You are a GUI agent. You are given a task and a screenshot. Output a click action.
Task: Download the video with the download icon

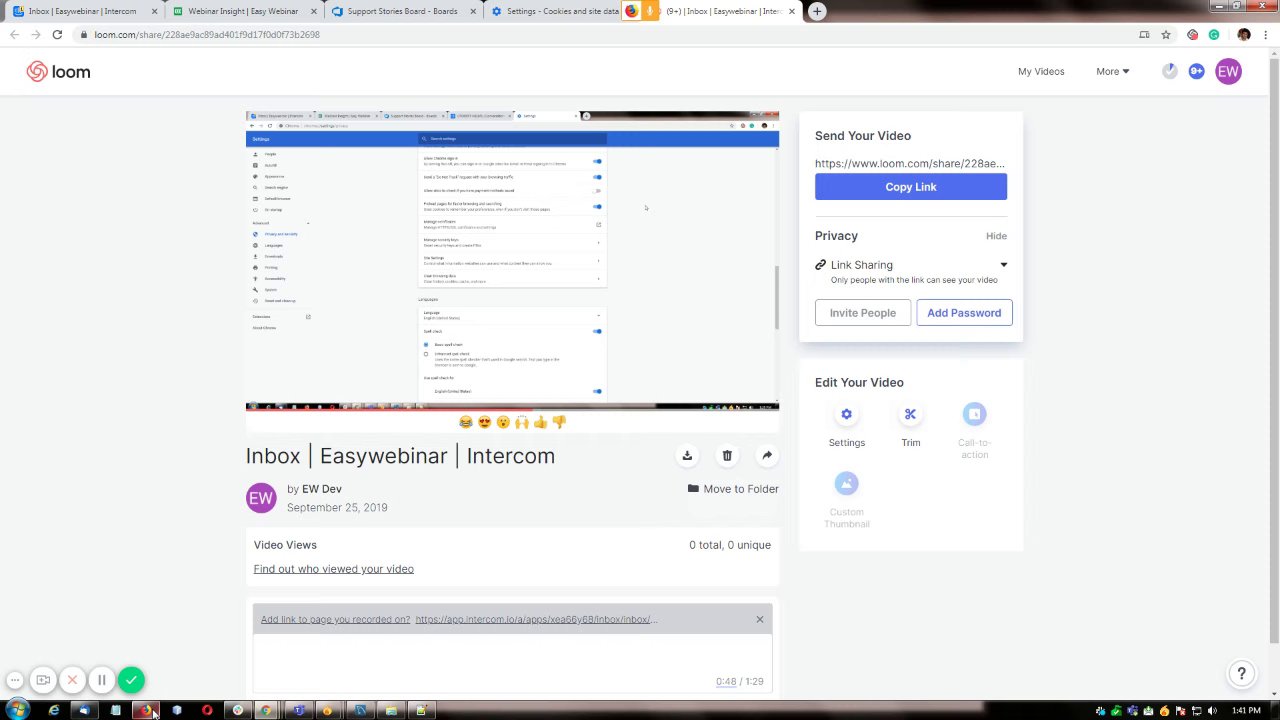tap(687, 455)
